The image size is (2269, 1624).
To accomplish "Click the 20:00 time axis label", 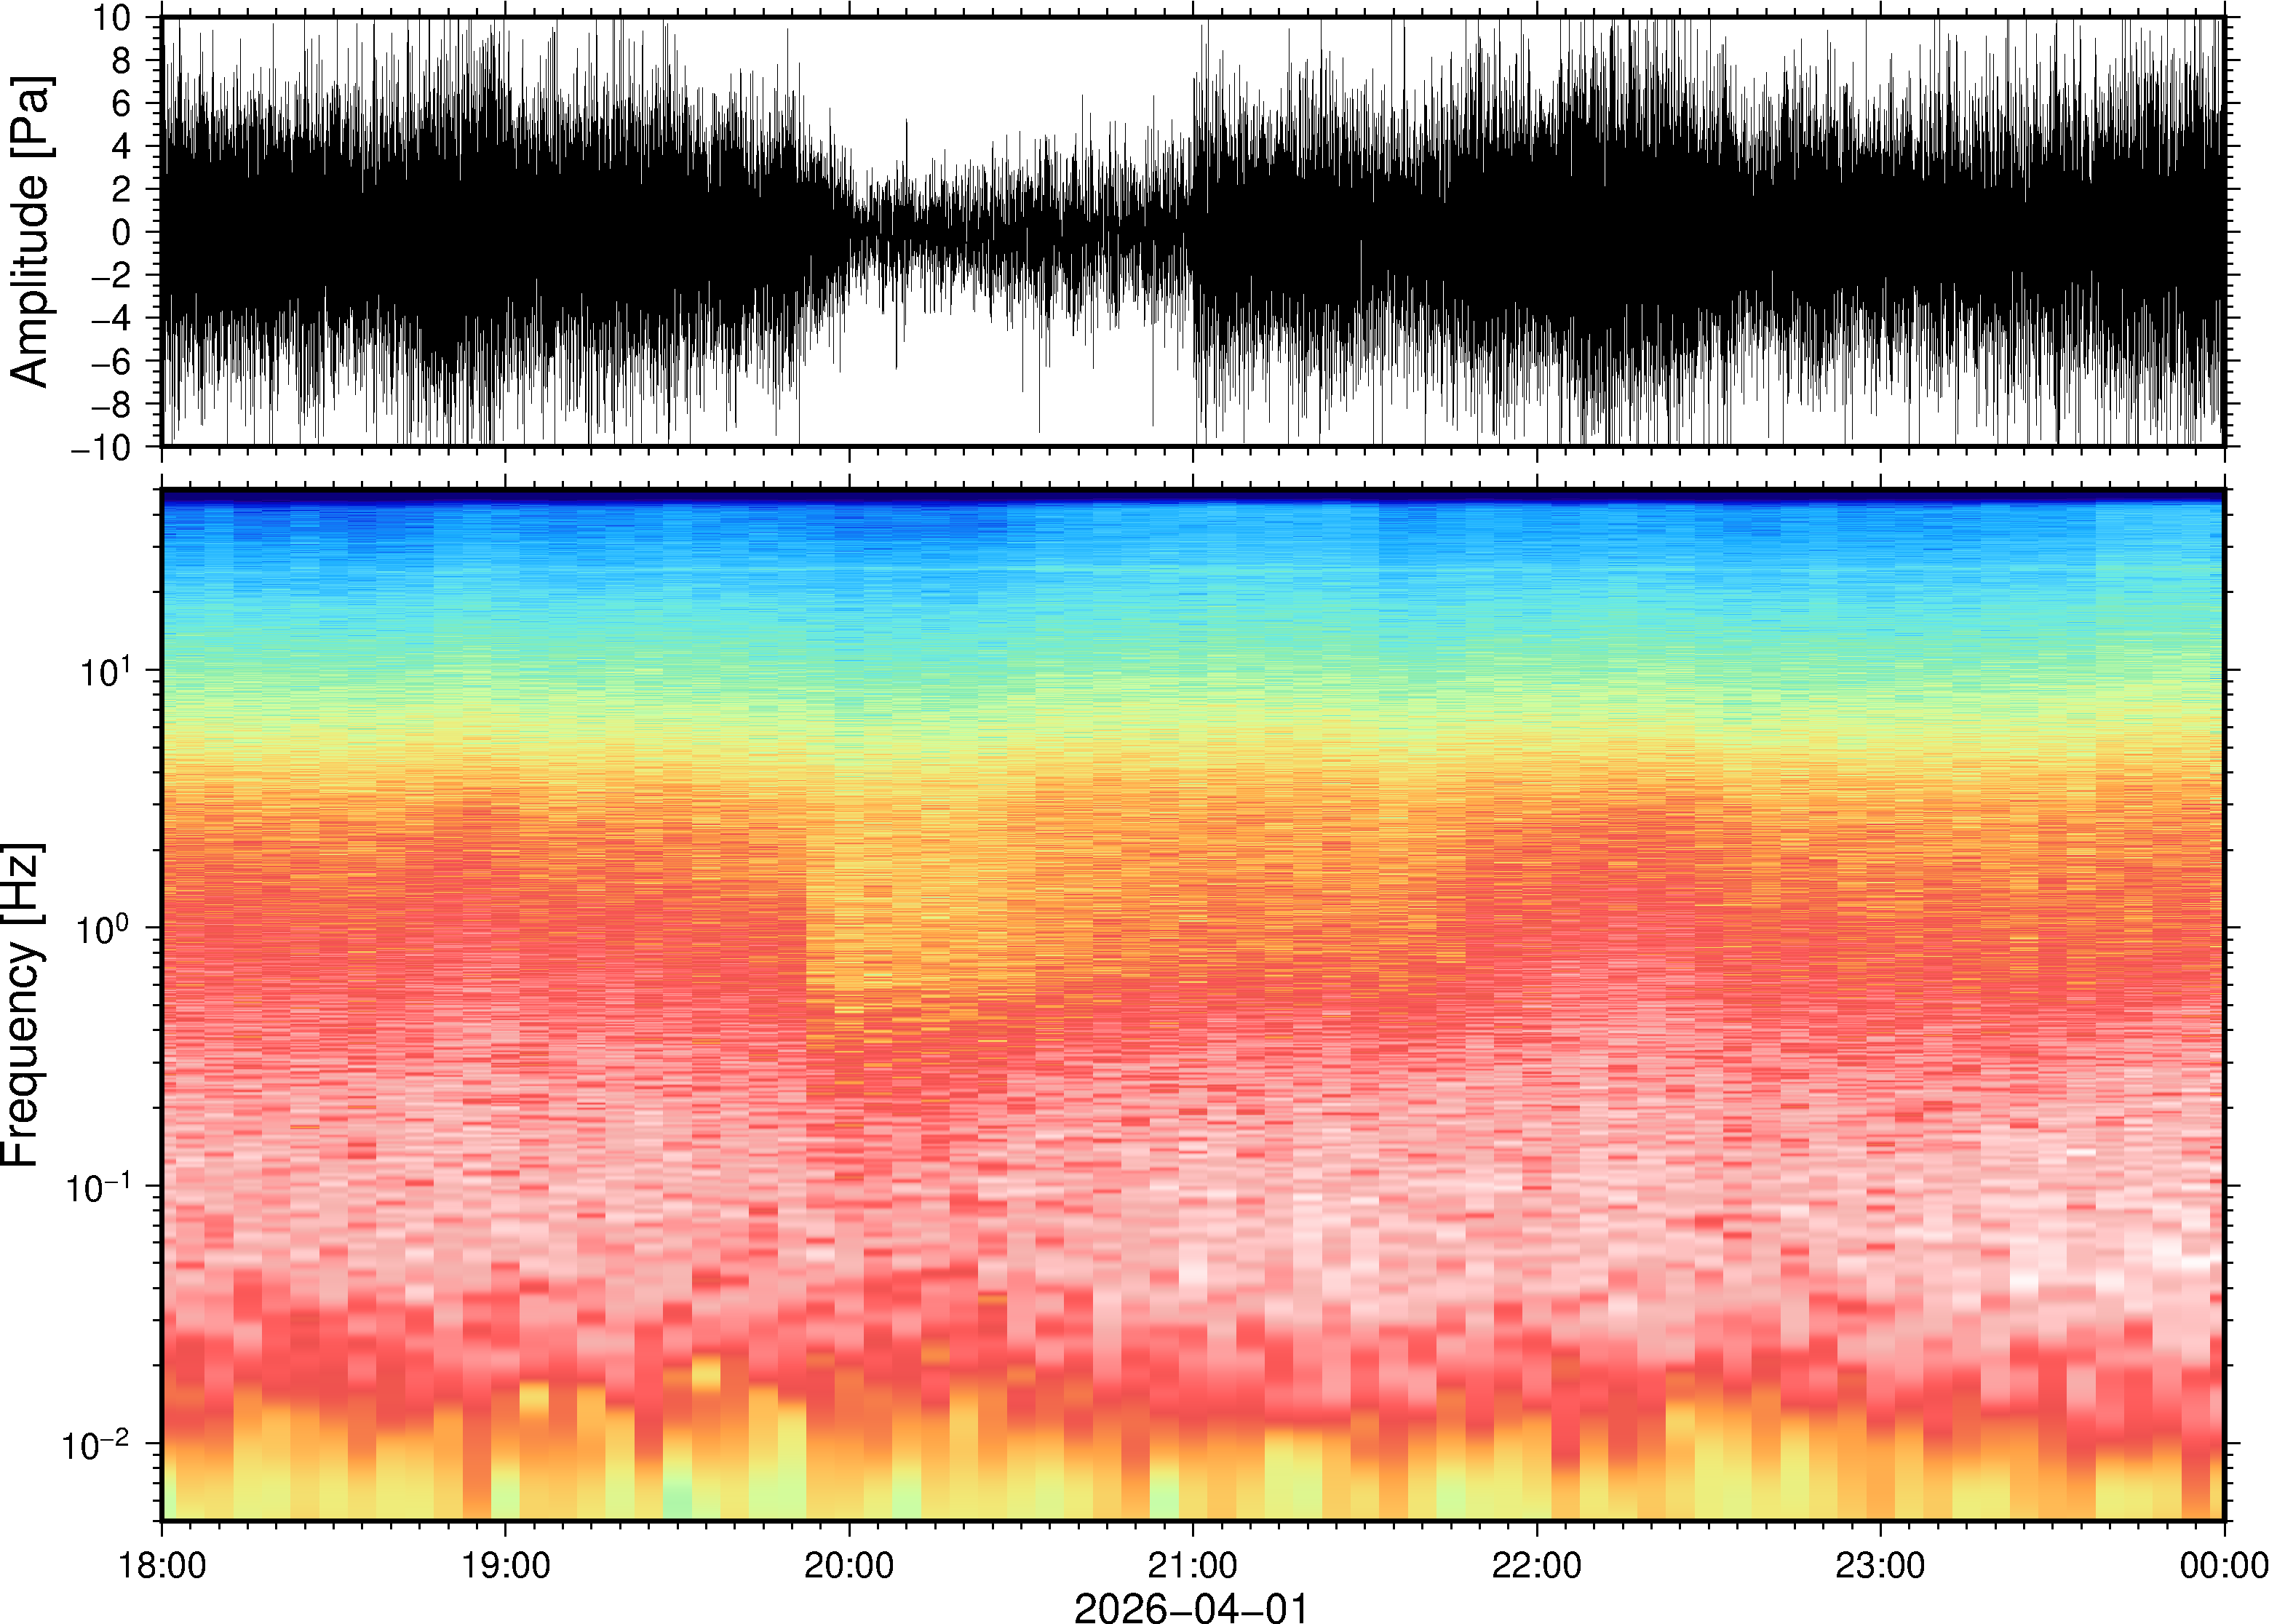I will 849,1565.
